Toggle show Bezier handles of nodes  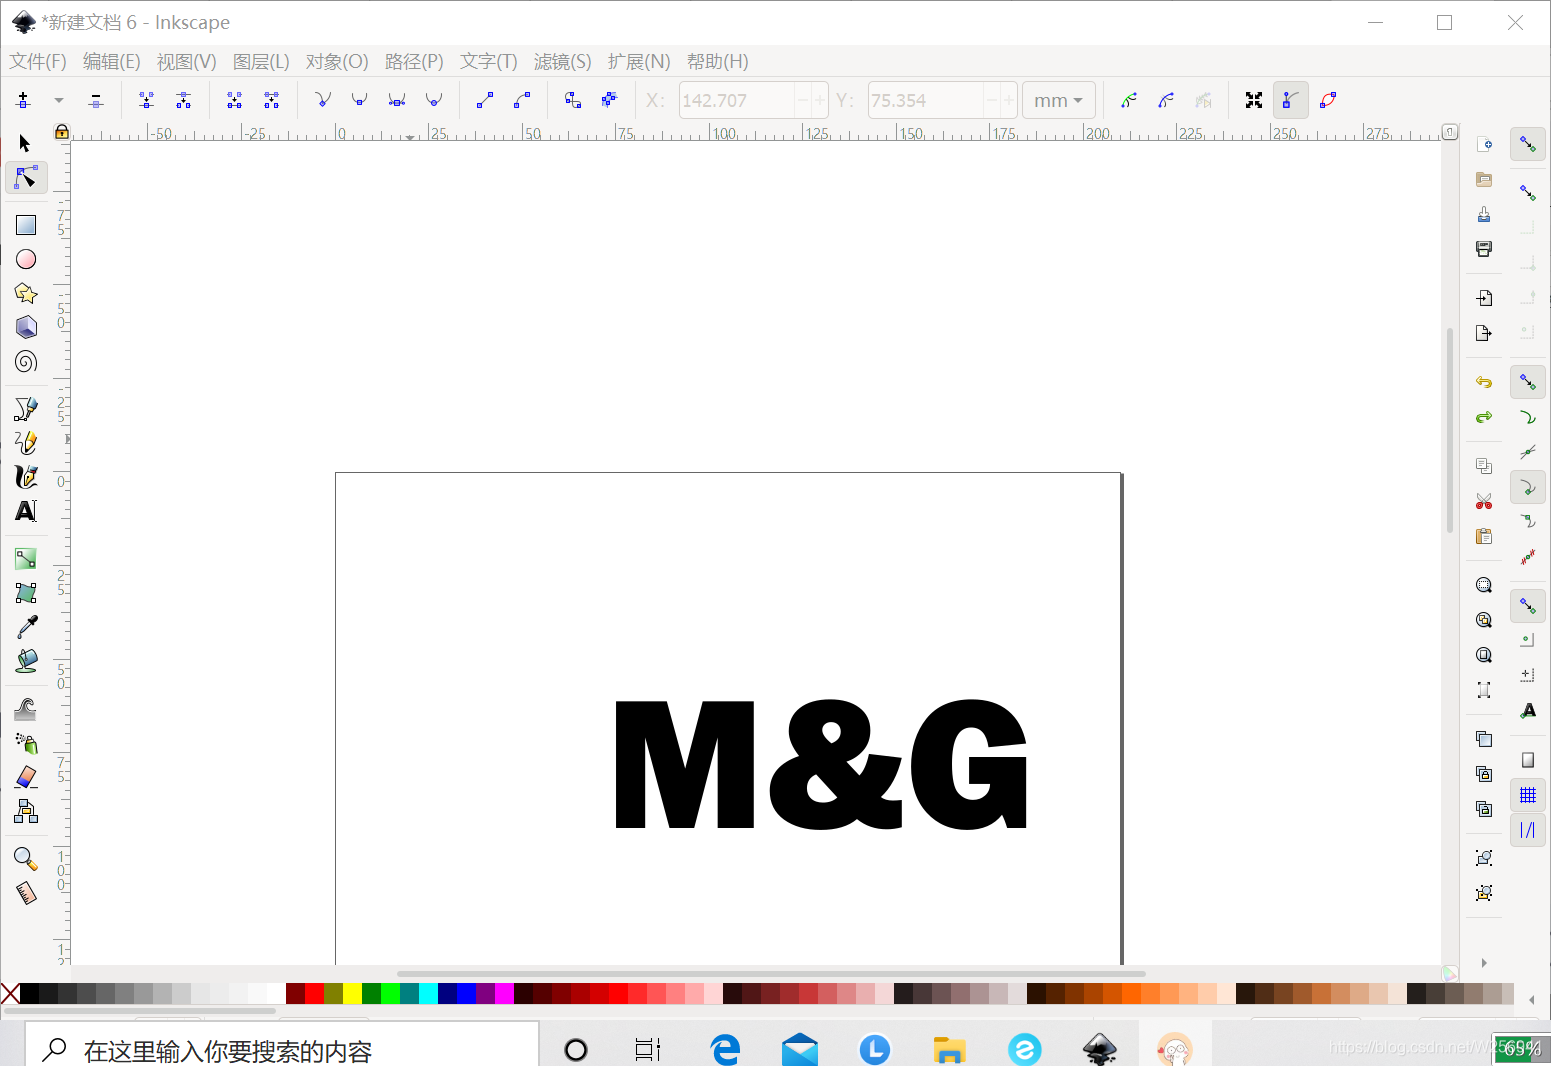[x=1291, y=100]
